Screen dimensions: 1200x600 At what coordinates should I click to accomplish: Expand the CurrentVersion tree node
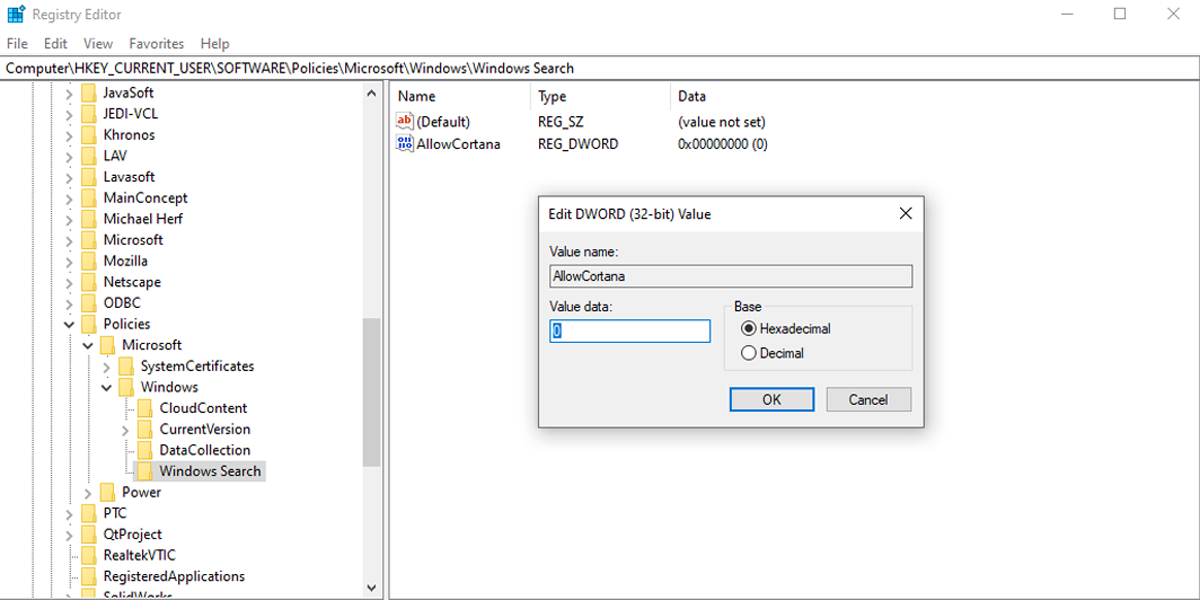tap(125, 429)
